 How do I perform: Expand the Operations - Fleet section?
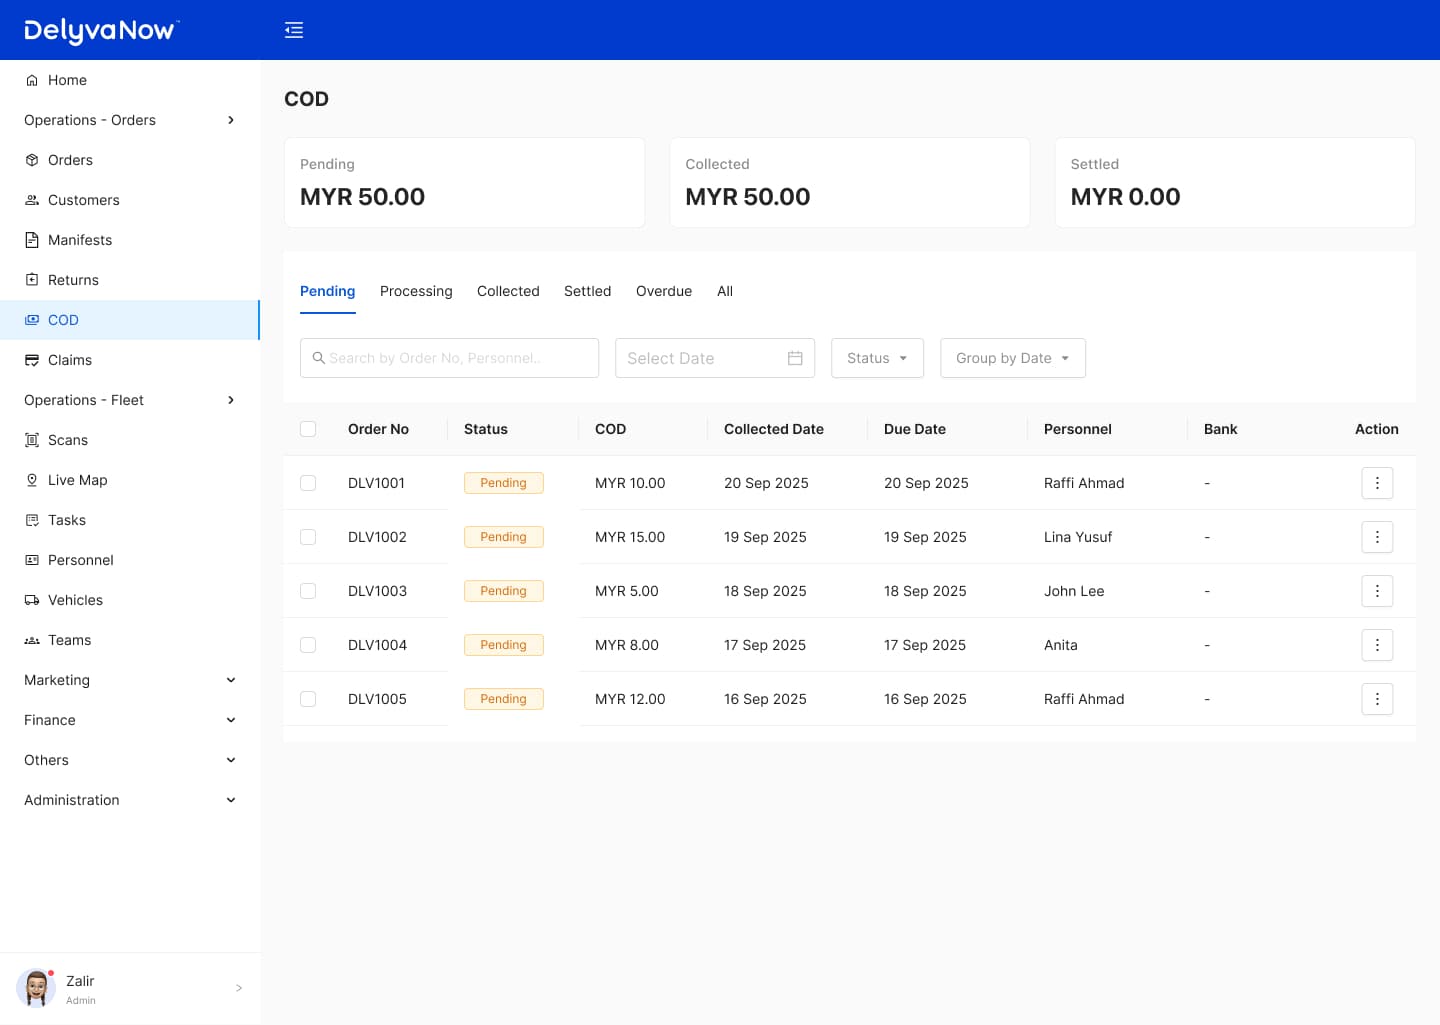pyautogui.click(x=130, y=400)
